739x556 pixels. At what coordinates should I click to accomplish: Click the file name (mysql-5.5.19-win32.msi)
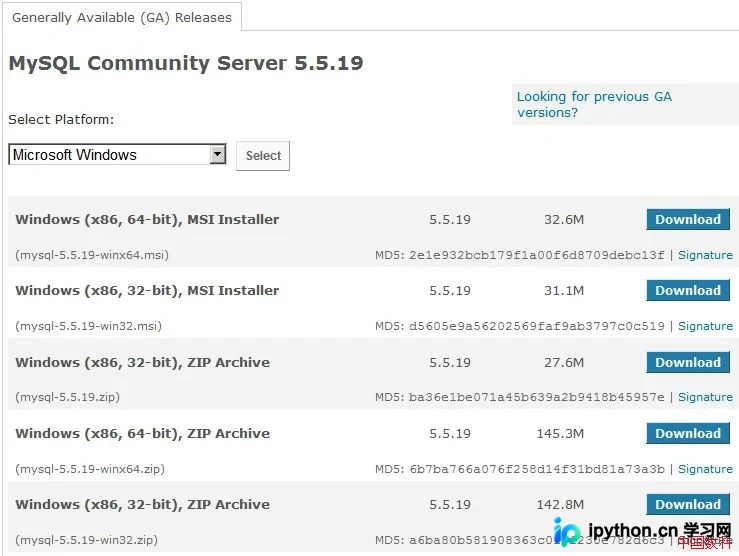coord(89,326)
